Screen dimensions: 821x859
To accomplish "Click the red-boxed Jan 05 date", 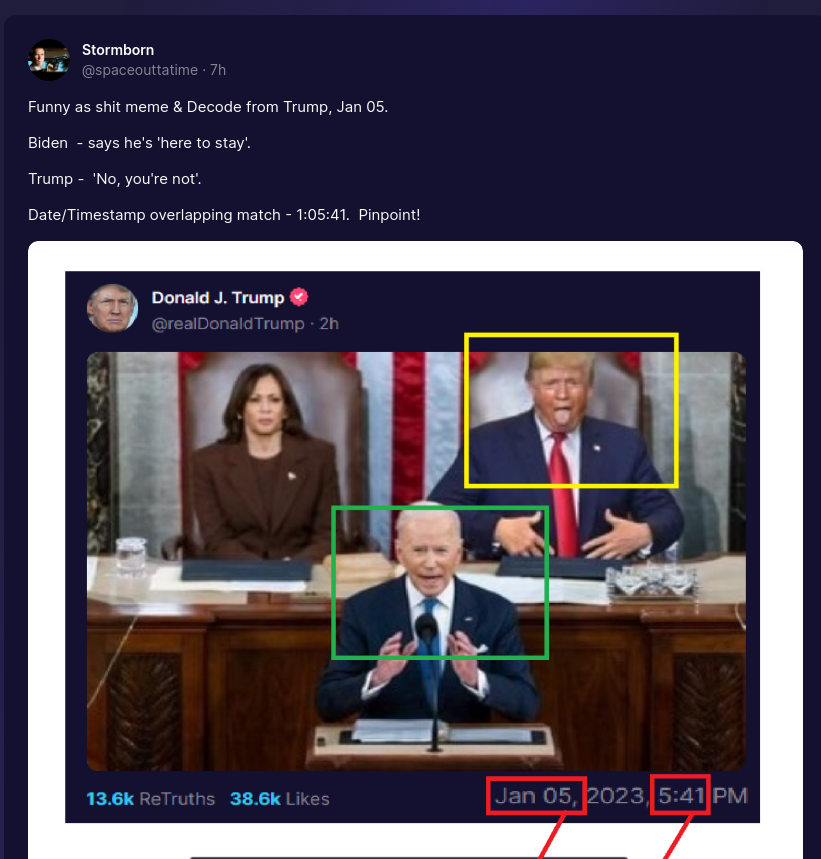I will click(x=536, y=795).
